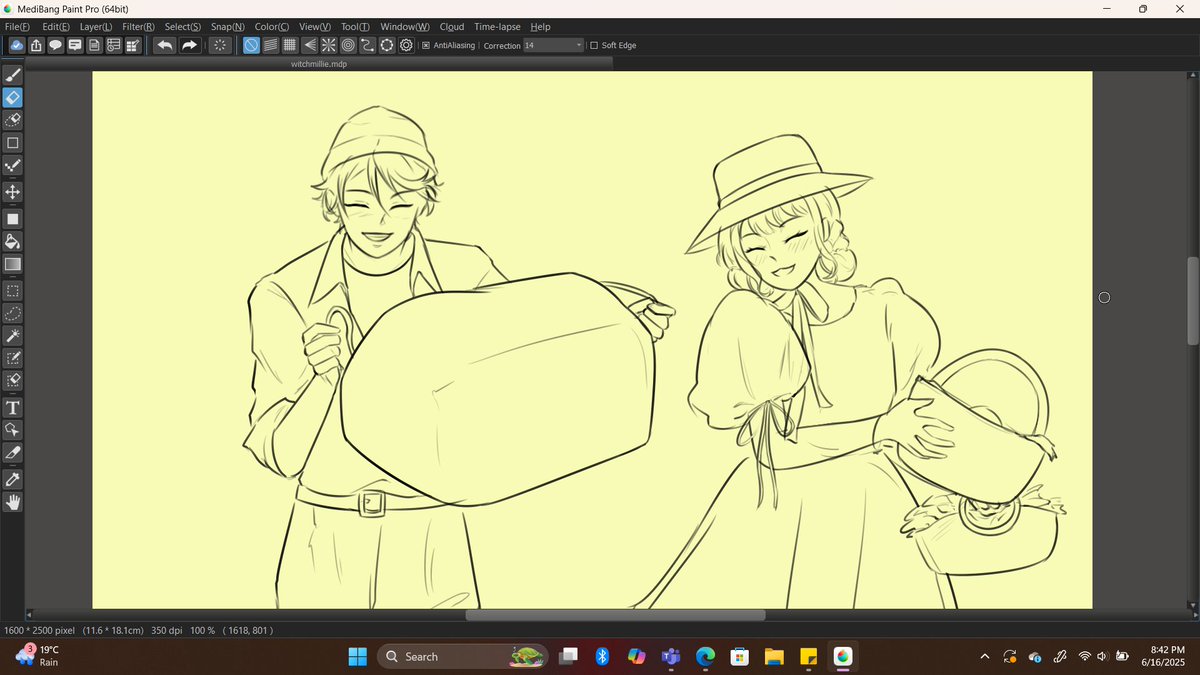
Task: Click the taskbar Search box
Action: tap(462, 657)
